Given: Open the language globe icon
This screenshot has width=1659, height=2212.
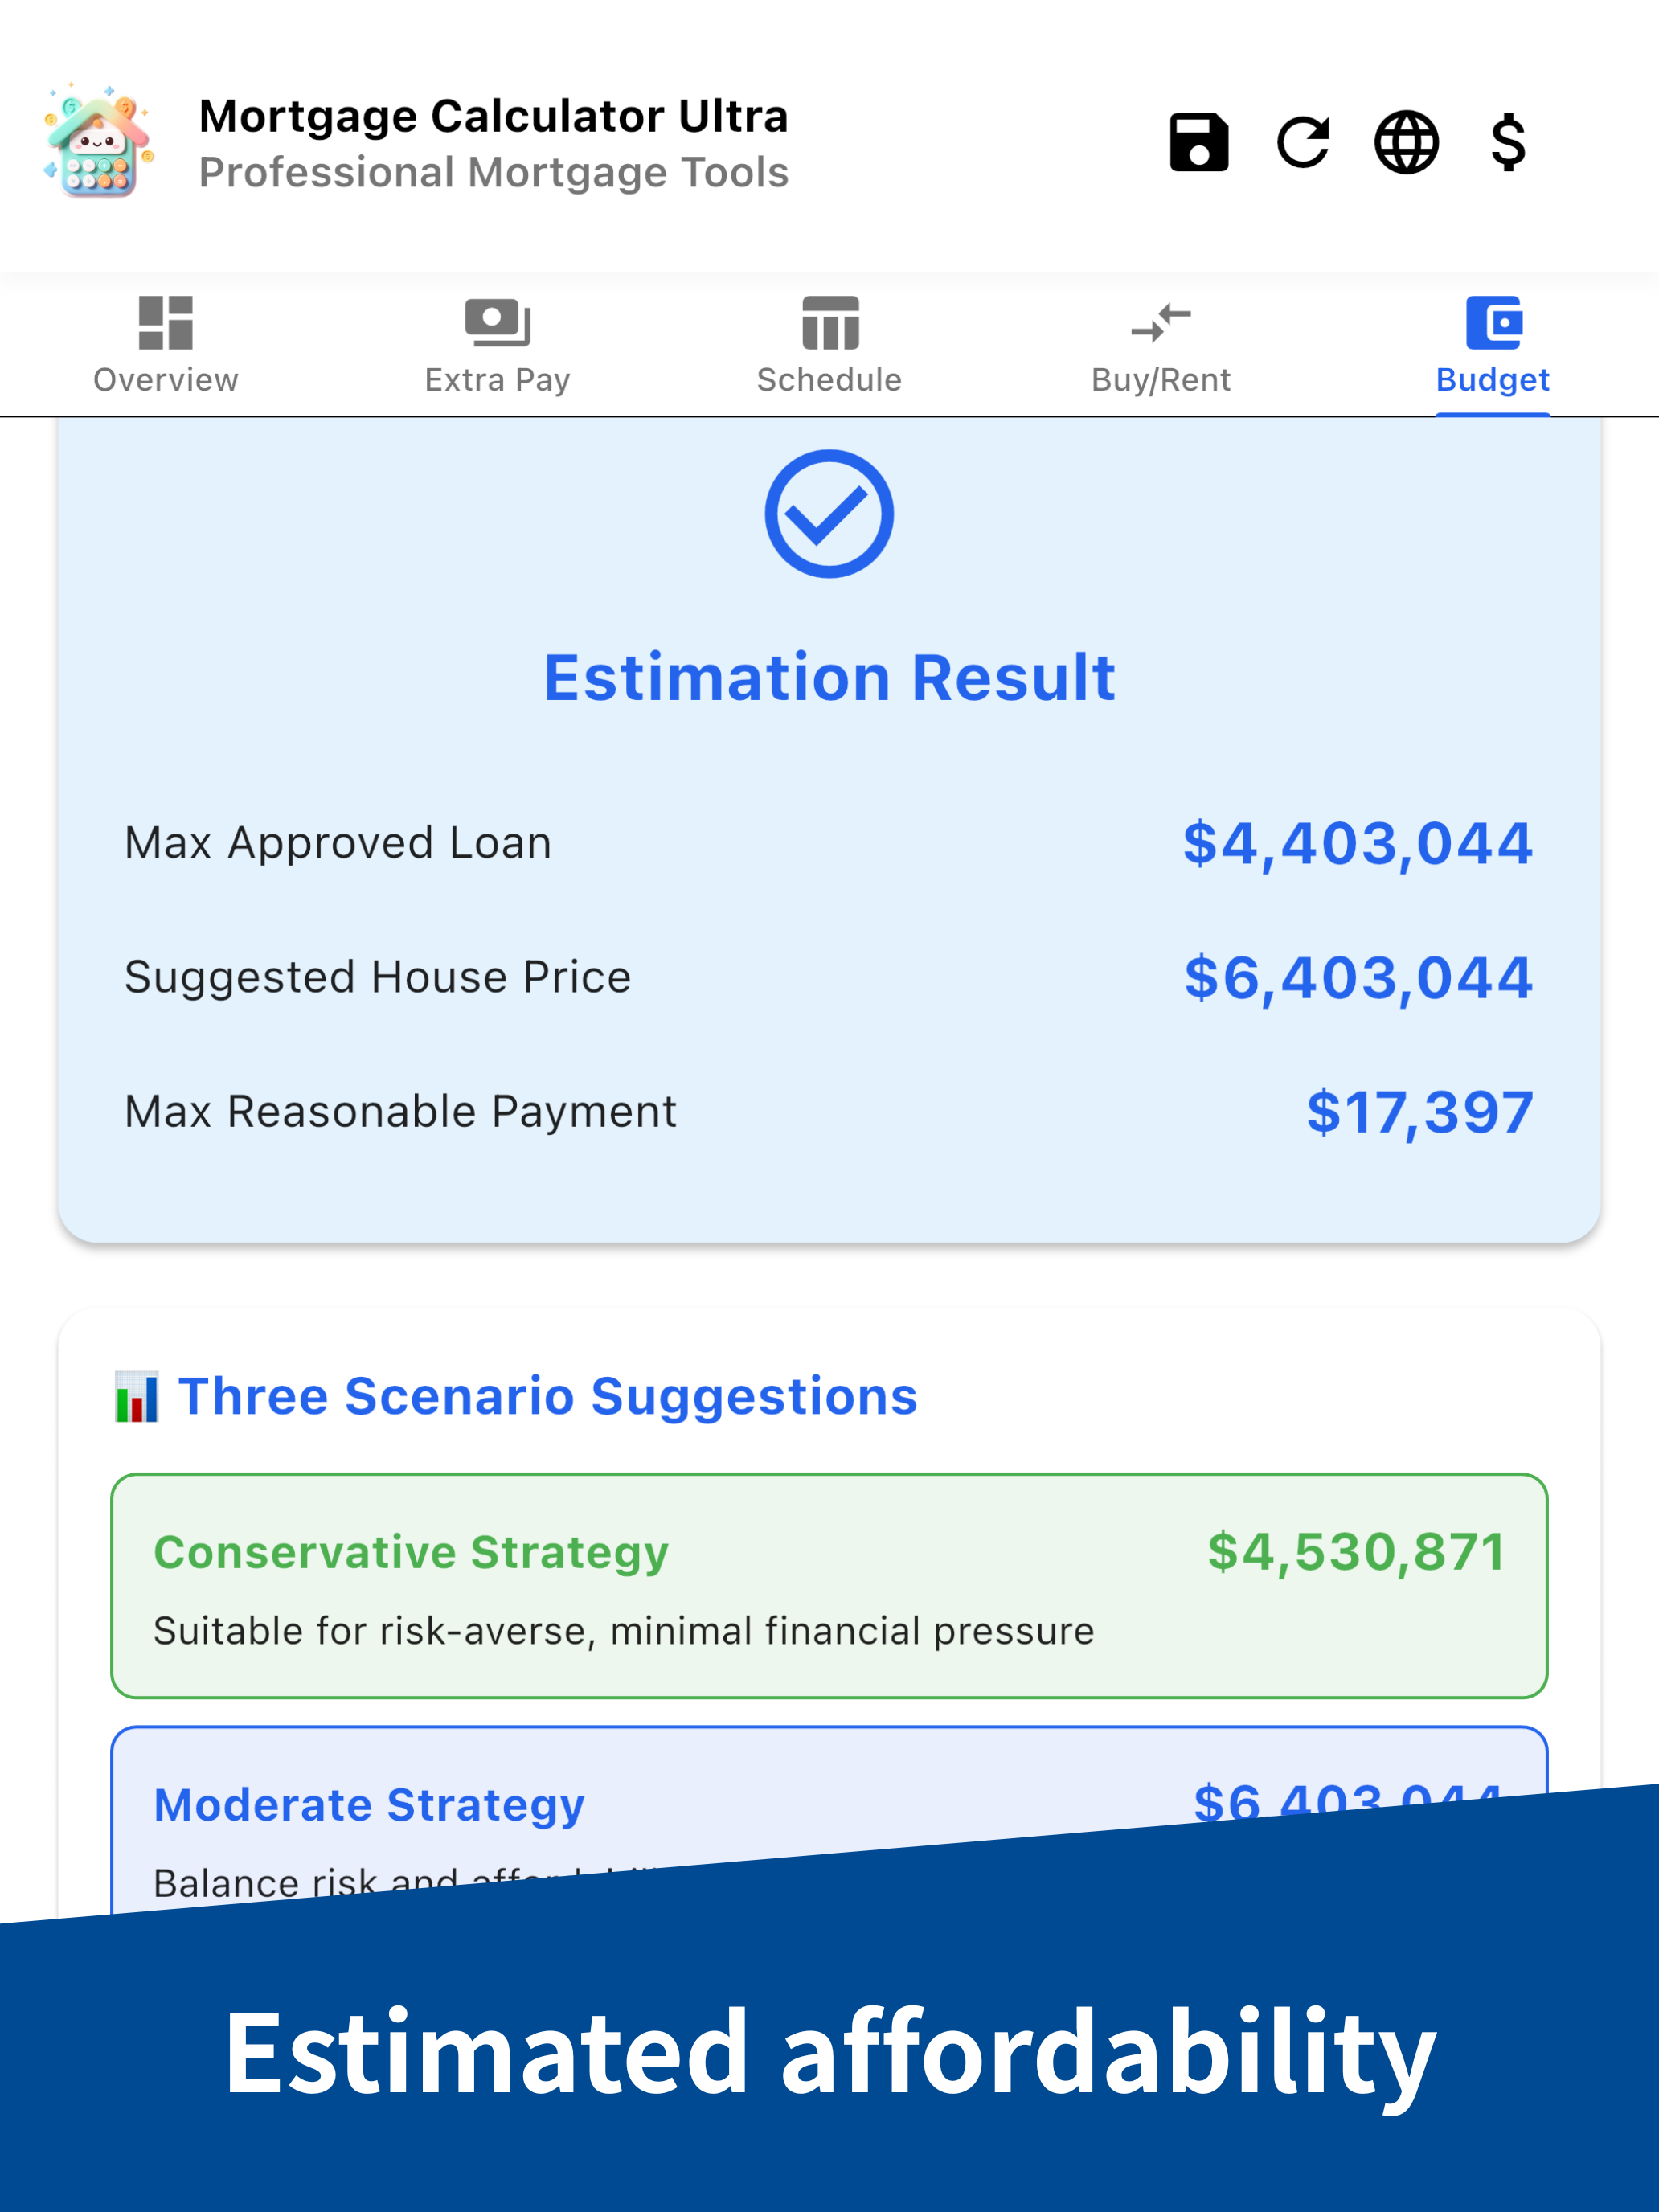Looking at the screenshot, I should pyautogui.click(x=1406, y=142).
